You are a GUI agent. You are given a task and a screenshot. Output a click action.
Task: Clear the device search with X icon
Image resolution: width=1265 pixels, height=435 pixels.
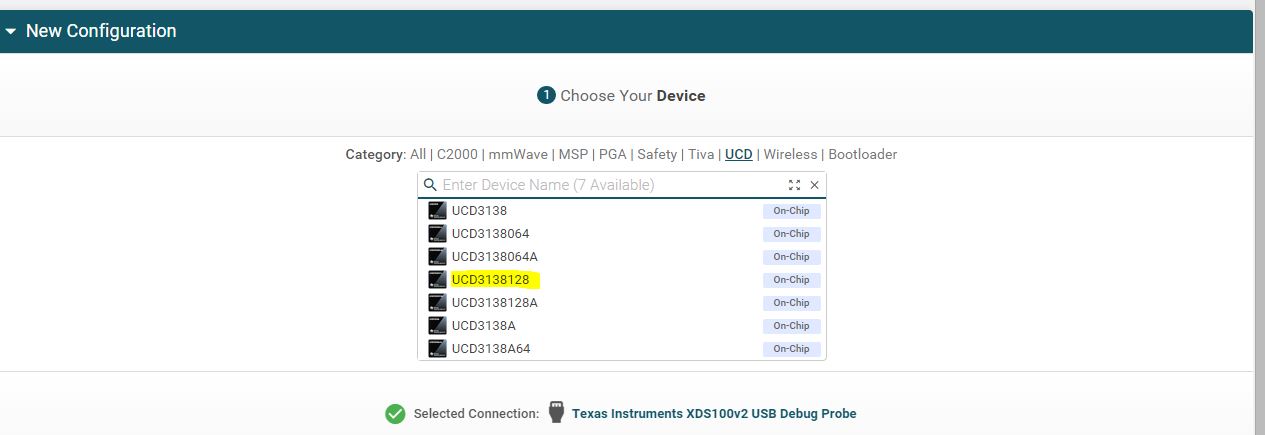pyautogui.click(x=814, y=185)
